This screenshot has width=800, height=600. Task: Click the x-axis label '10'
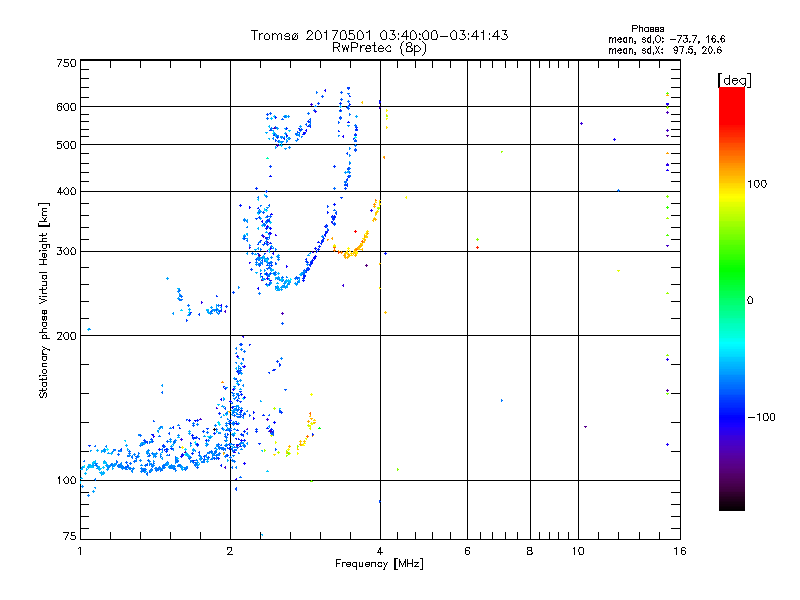click(x=578, y=551)
